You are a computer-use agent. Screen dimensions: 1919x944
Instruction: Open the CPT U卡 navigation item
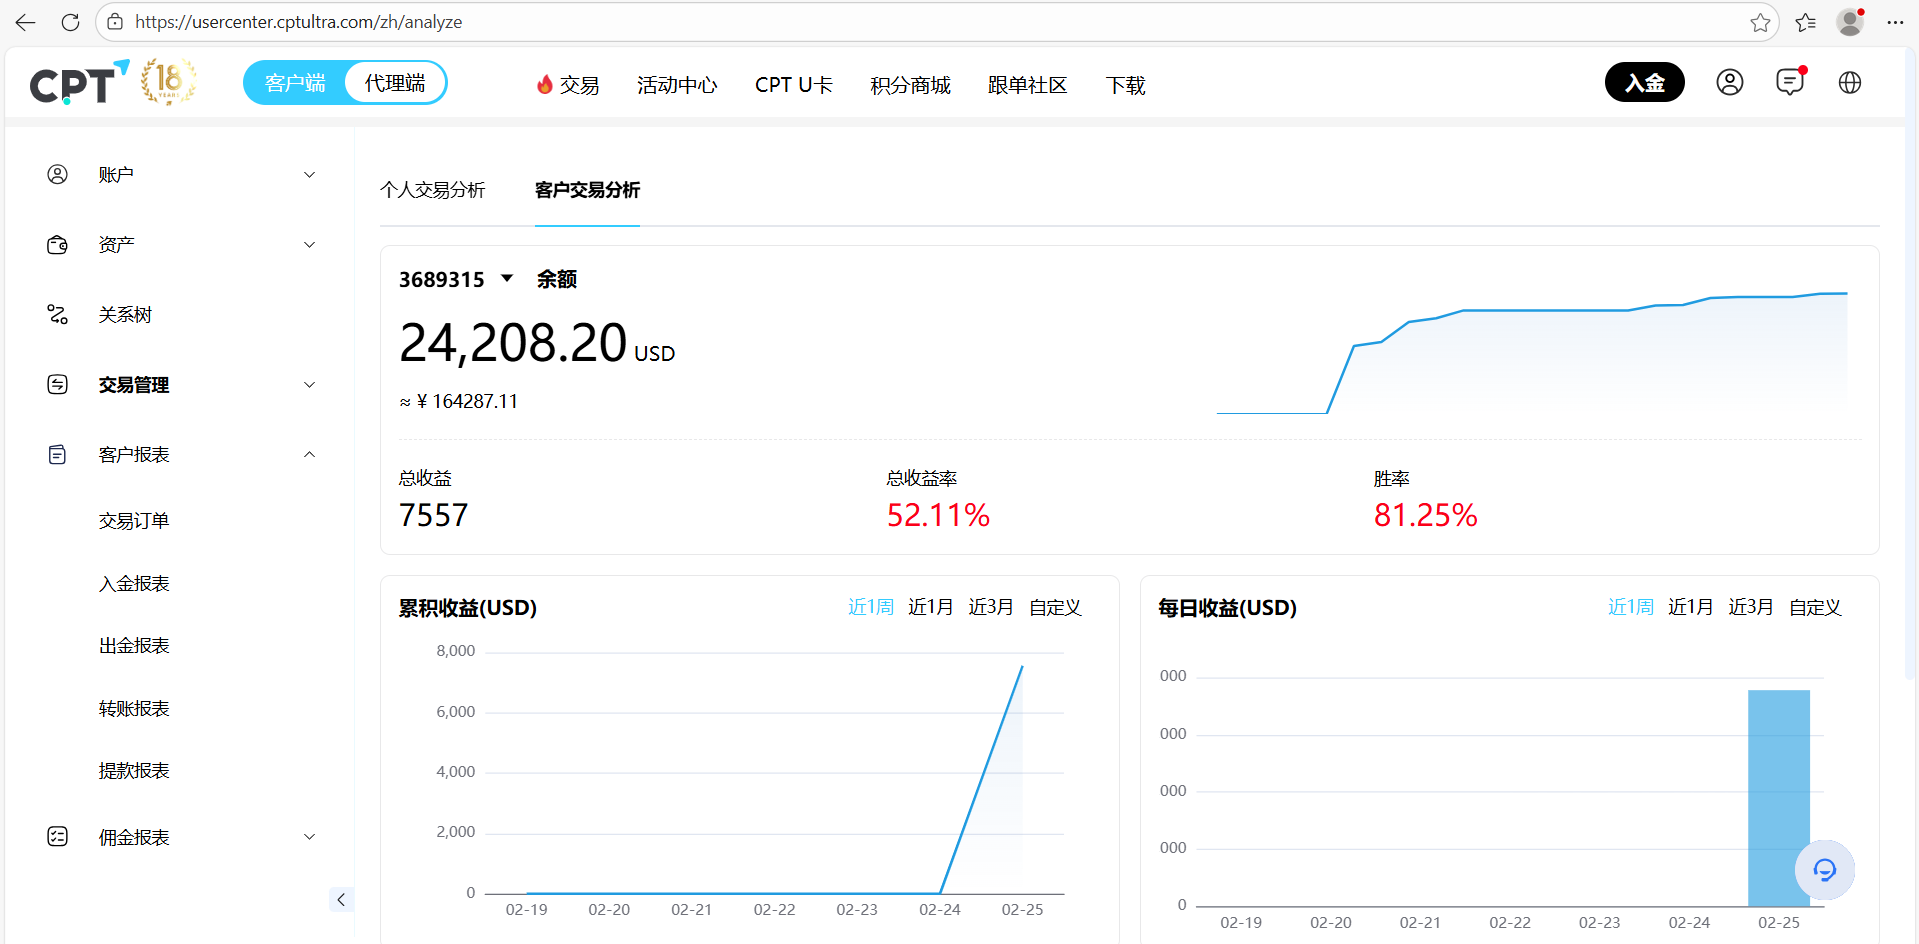click(794, 85)
